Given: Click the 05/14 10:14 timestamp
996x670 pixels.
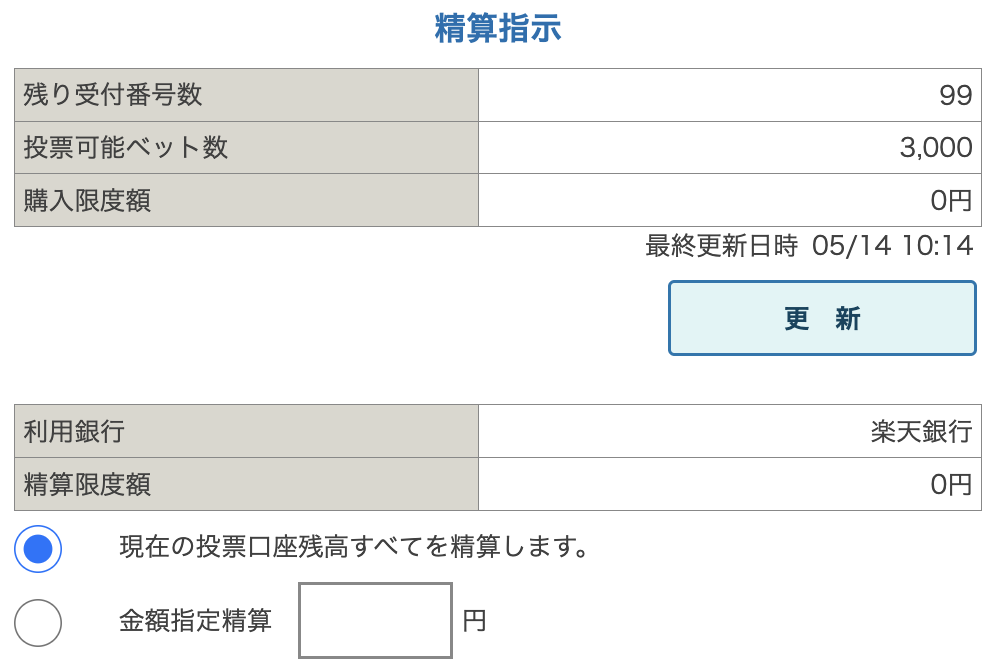Looking at the screenshot, I should click(x=892, y=246).
